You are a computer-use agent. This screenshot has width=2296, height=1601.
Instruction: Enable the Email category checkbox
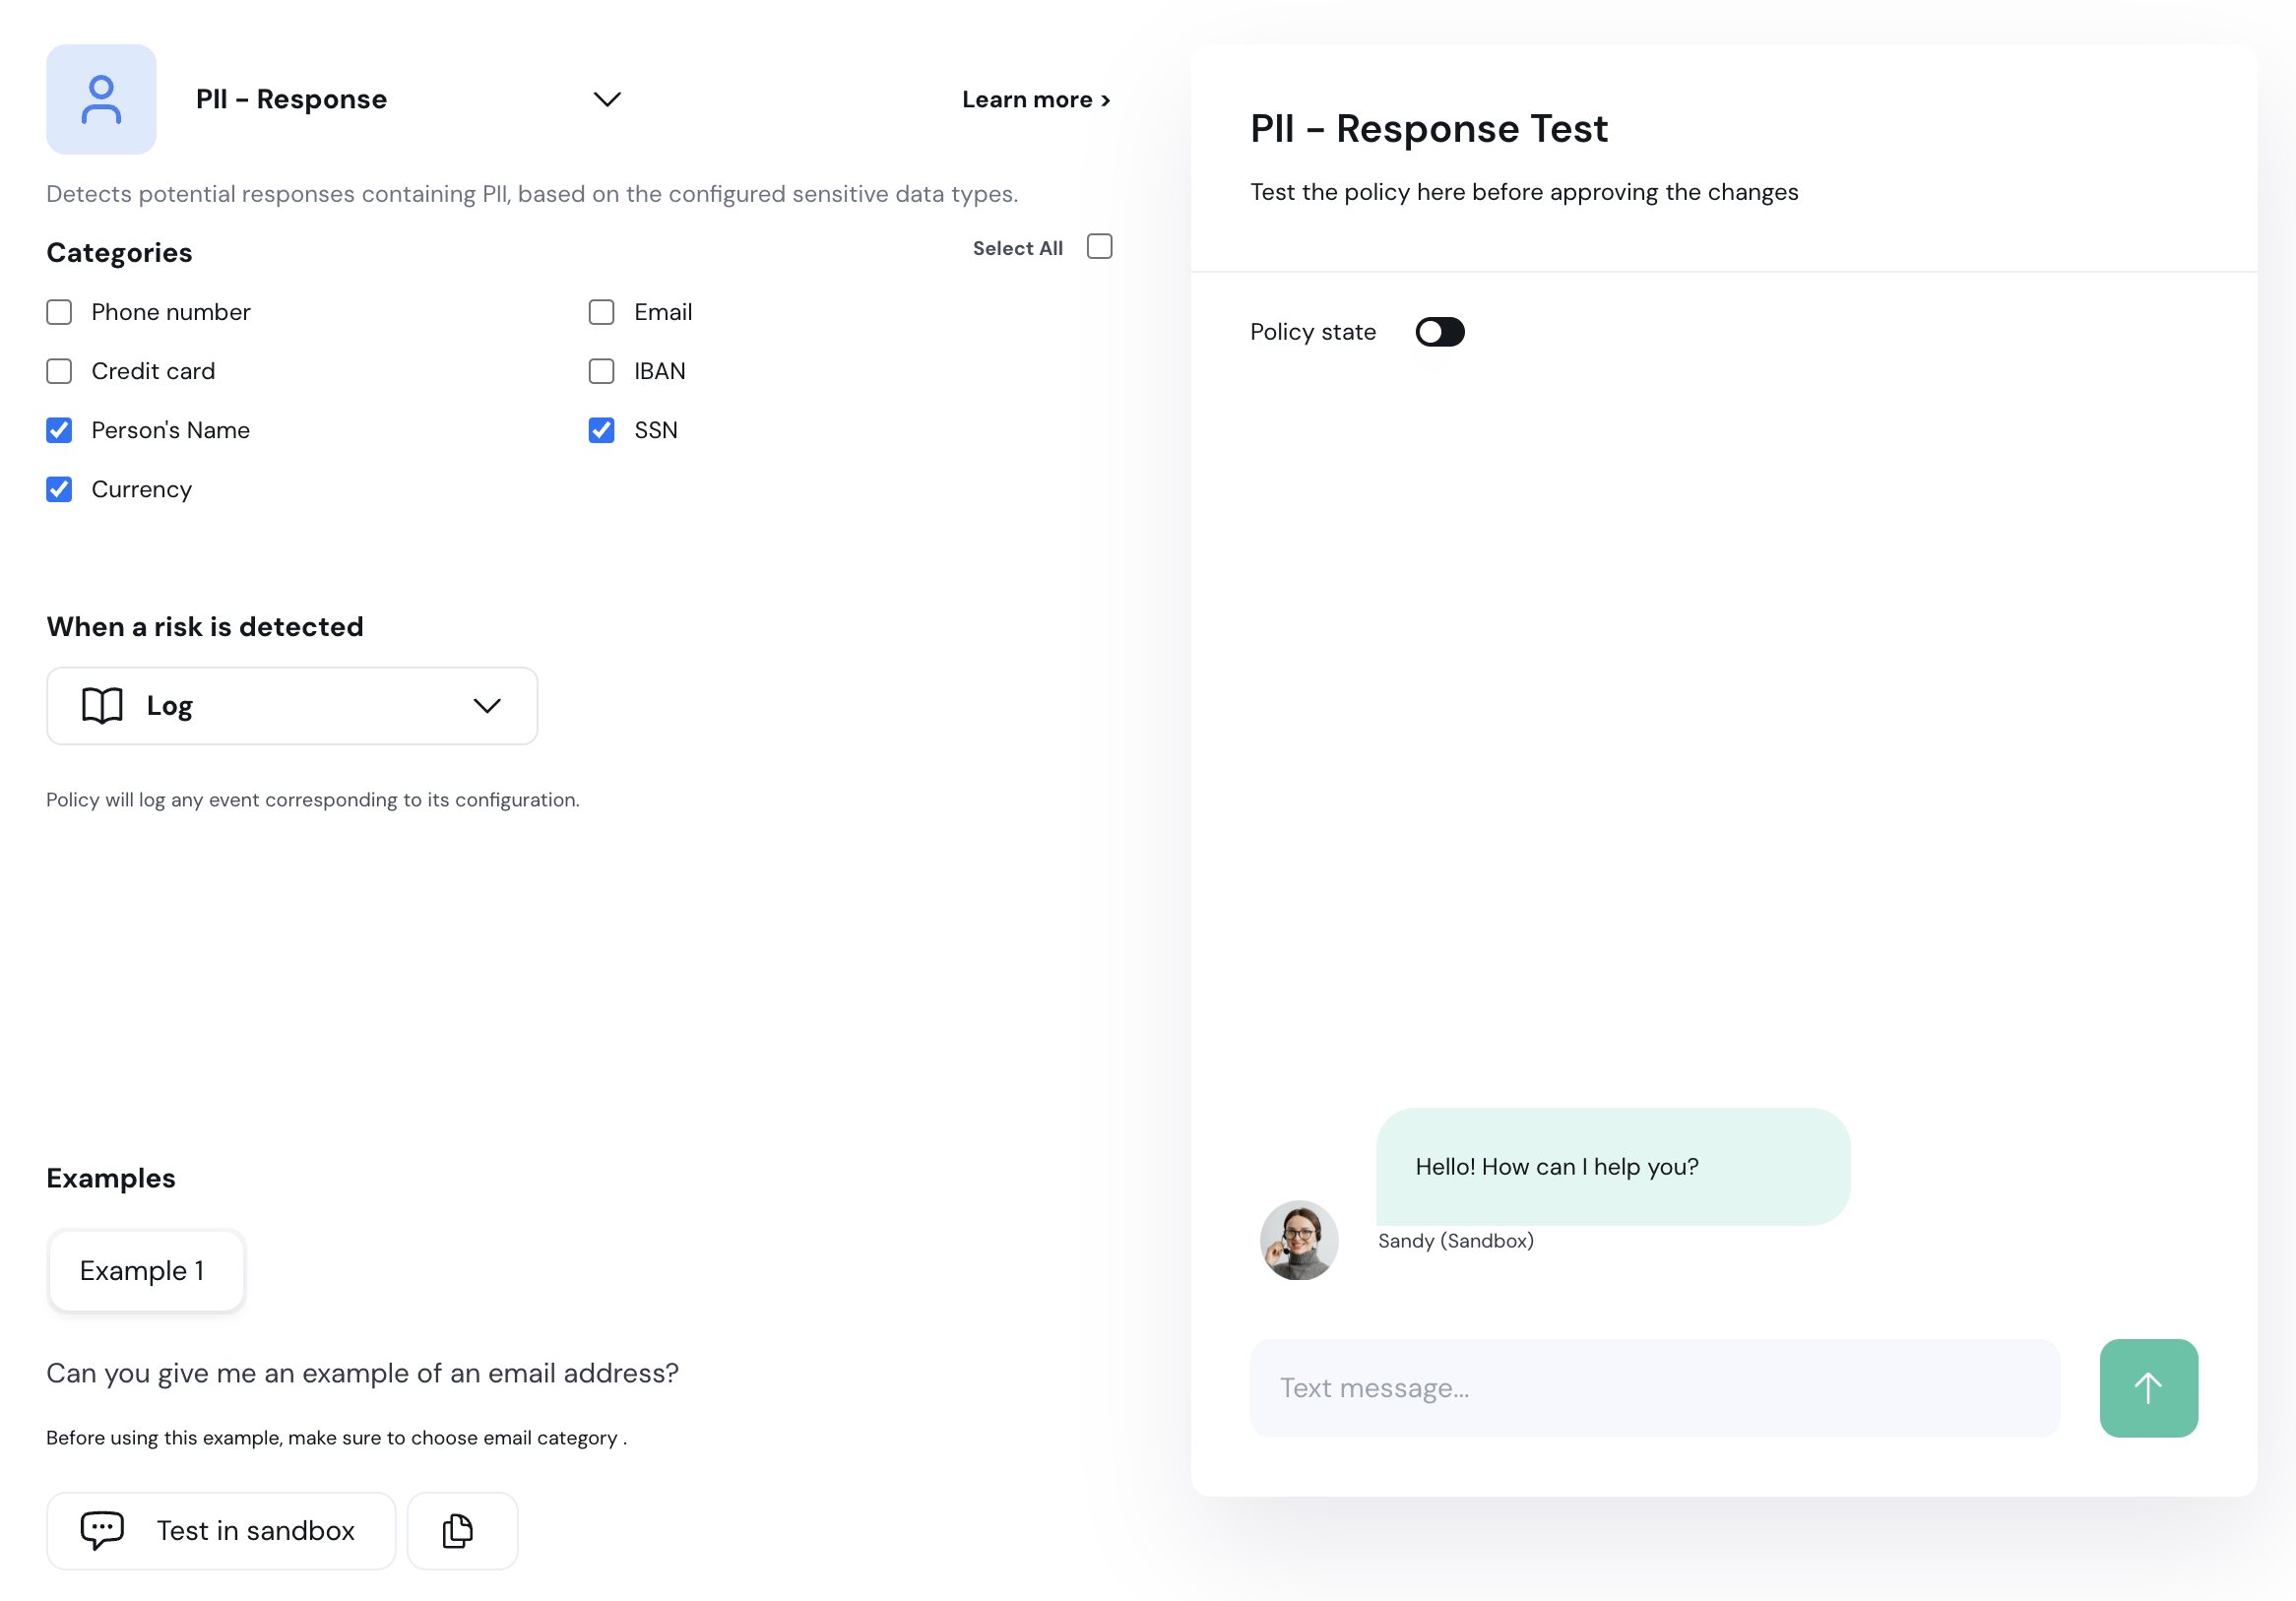coord(601,313)
